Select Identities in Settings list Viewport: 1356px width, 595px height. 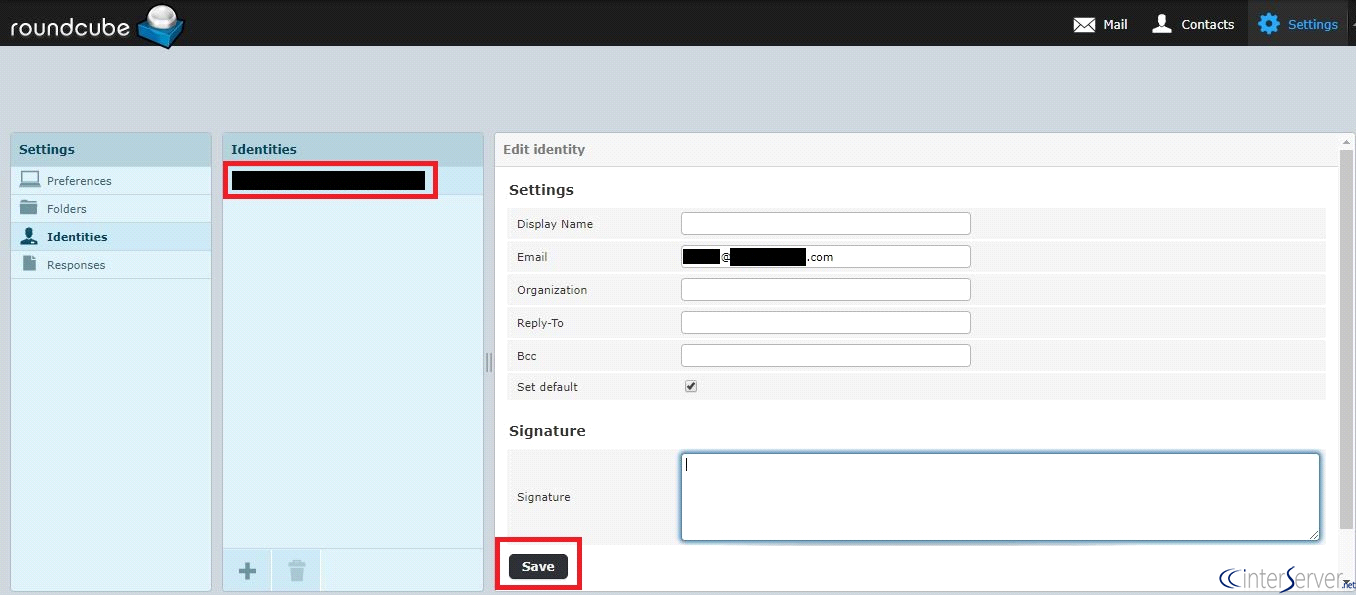[111, 237]
